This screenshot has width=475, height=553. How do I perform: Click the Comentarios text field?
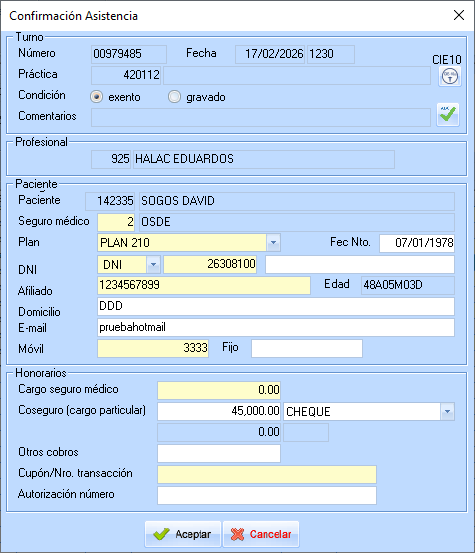[x=261, y=117]
